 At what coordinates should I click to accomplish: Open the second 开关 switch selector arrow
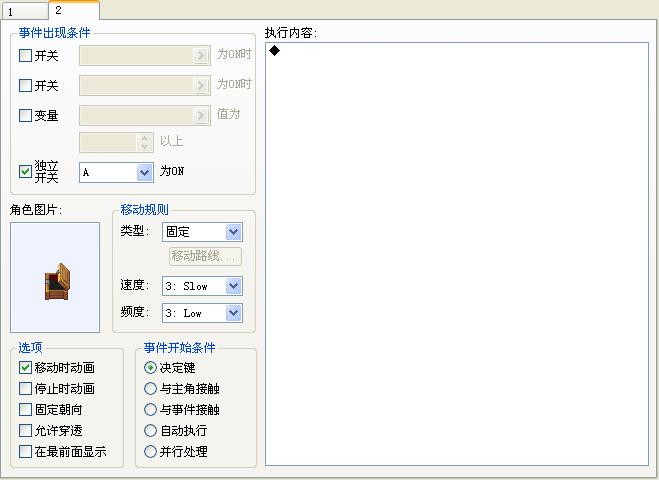pyautogui.click(x=201, y=85)
